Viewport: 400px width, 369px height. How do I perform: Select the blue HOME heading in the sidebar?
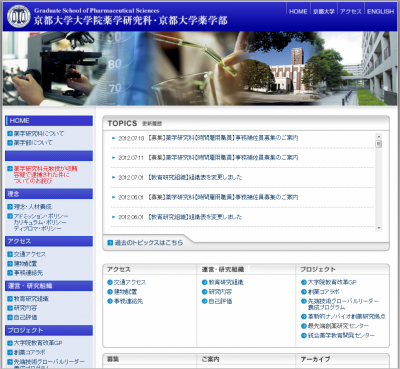[49, 121]
